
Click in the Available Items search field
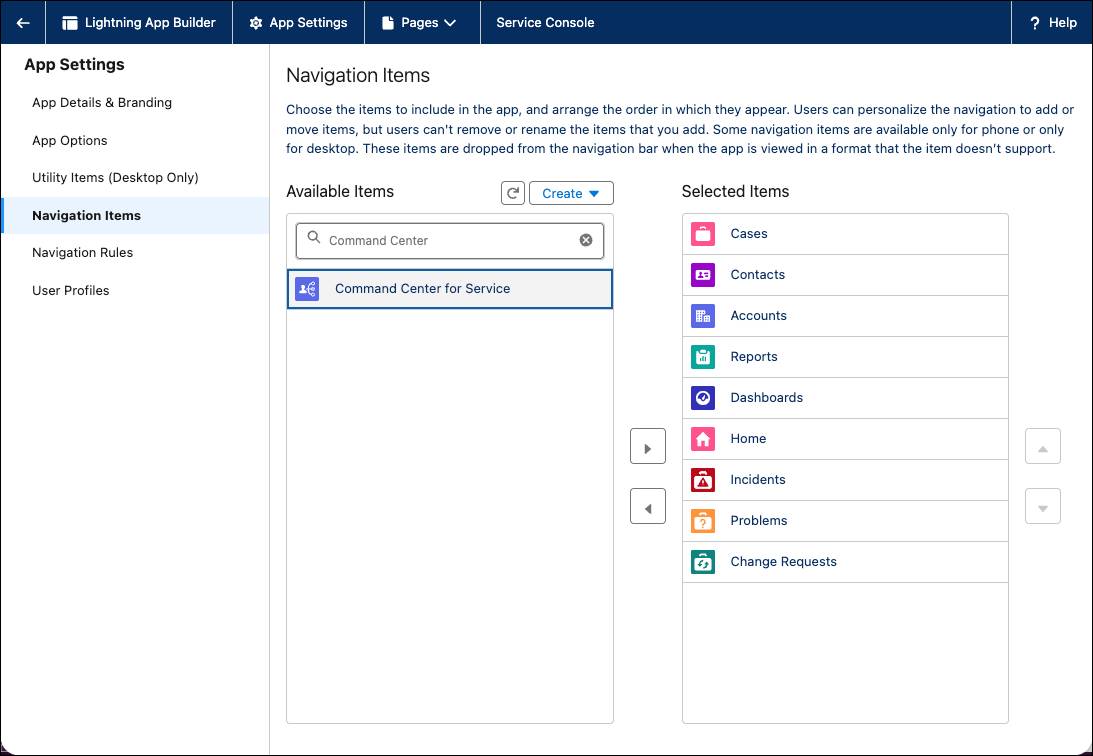(450, 240)
